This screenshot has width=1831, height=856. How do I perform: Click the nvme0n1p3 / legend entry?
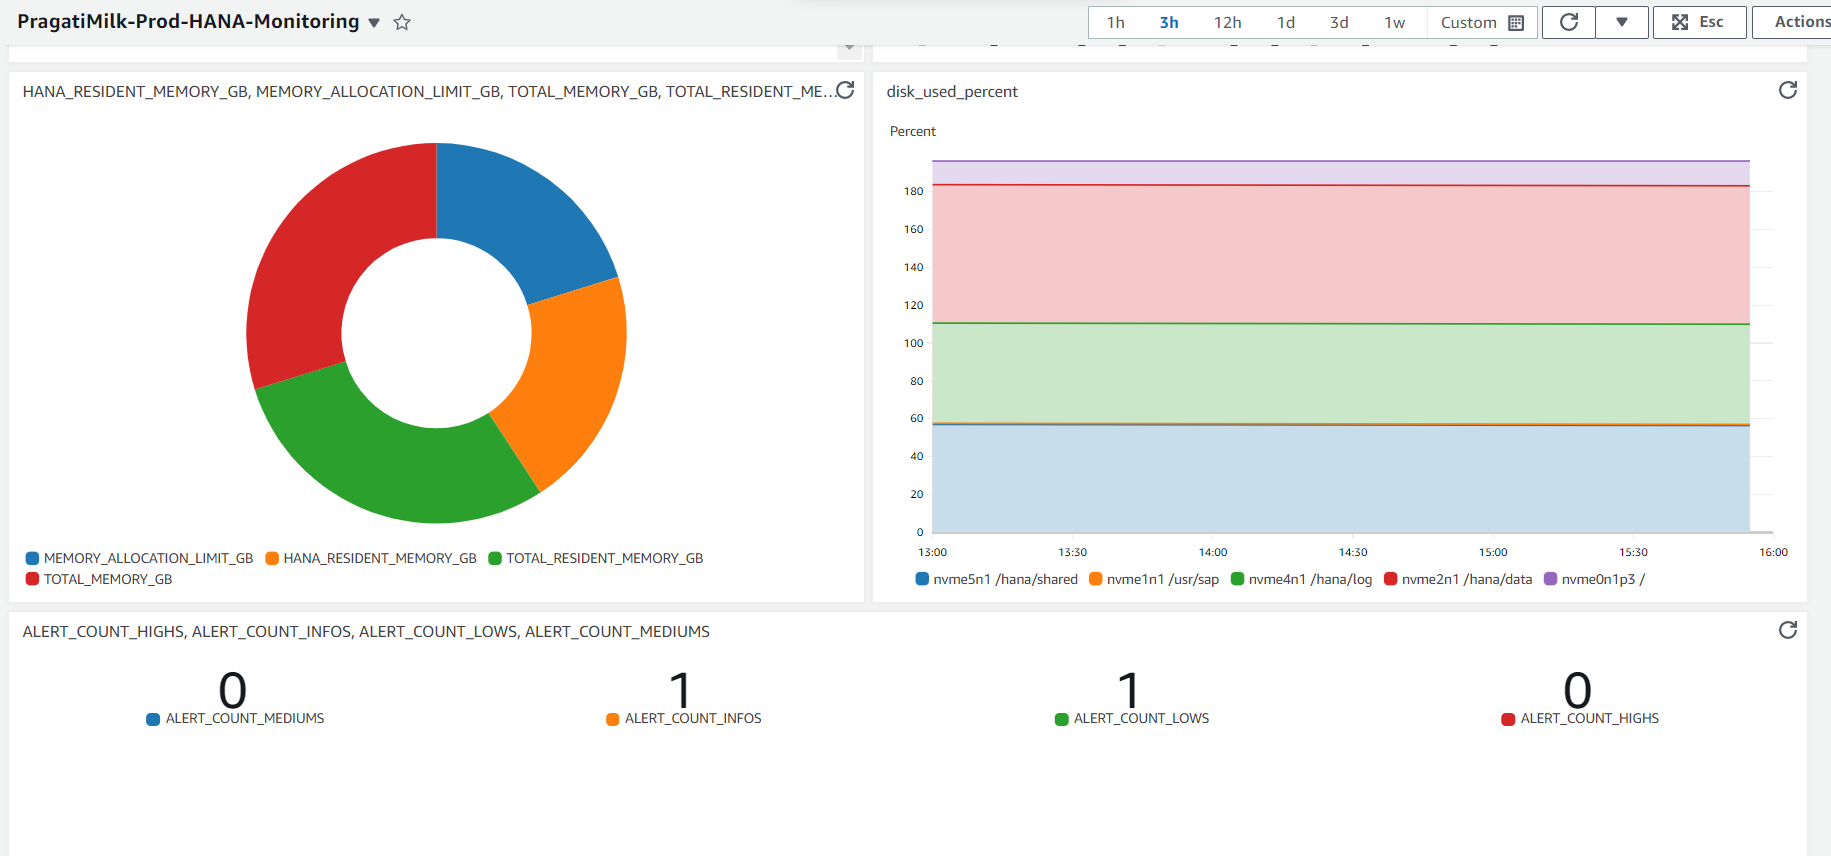point(1595,579)
